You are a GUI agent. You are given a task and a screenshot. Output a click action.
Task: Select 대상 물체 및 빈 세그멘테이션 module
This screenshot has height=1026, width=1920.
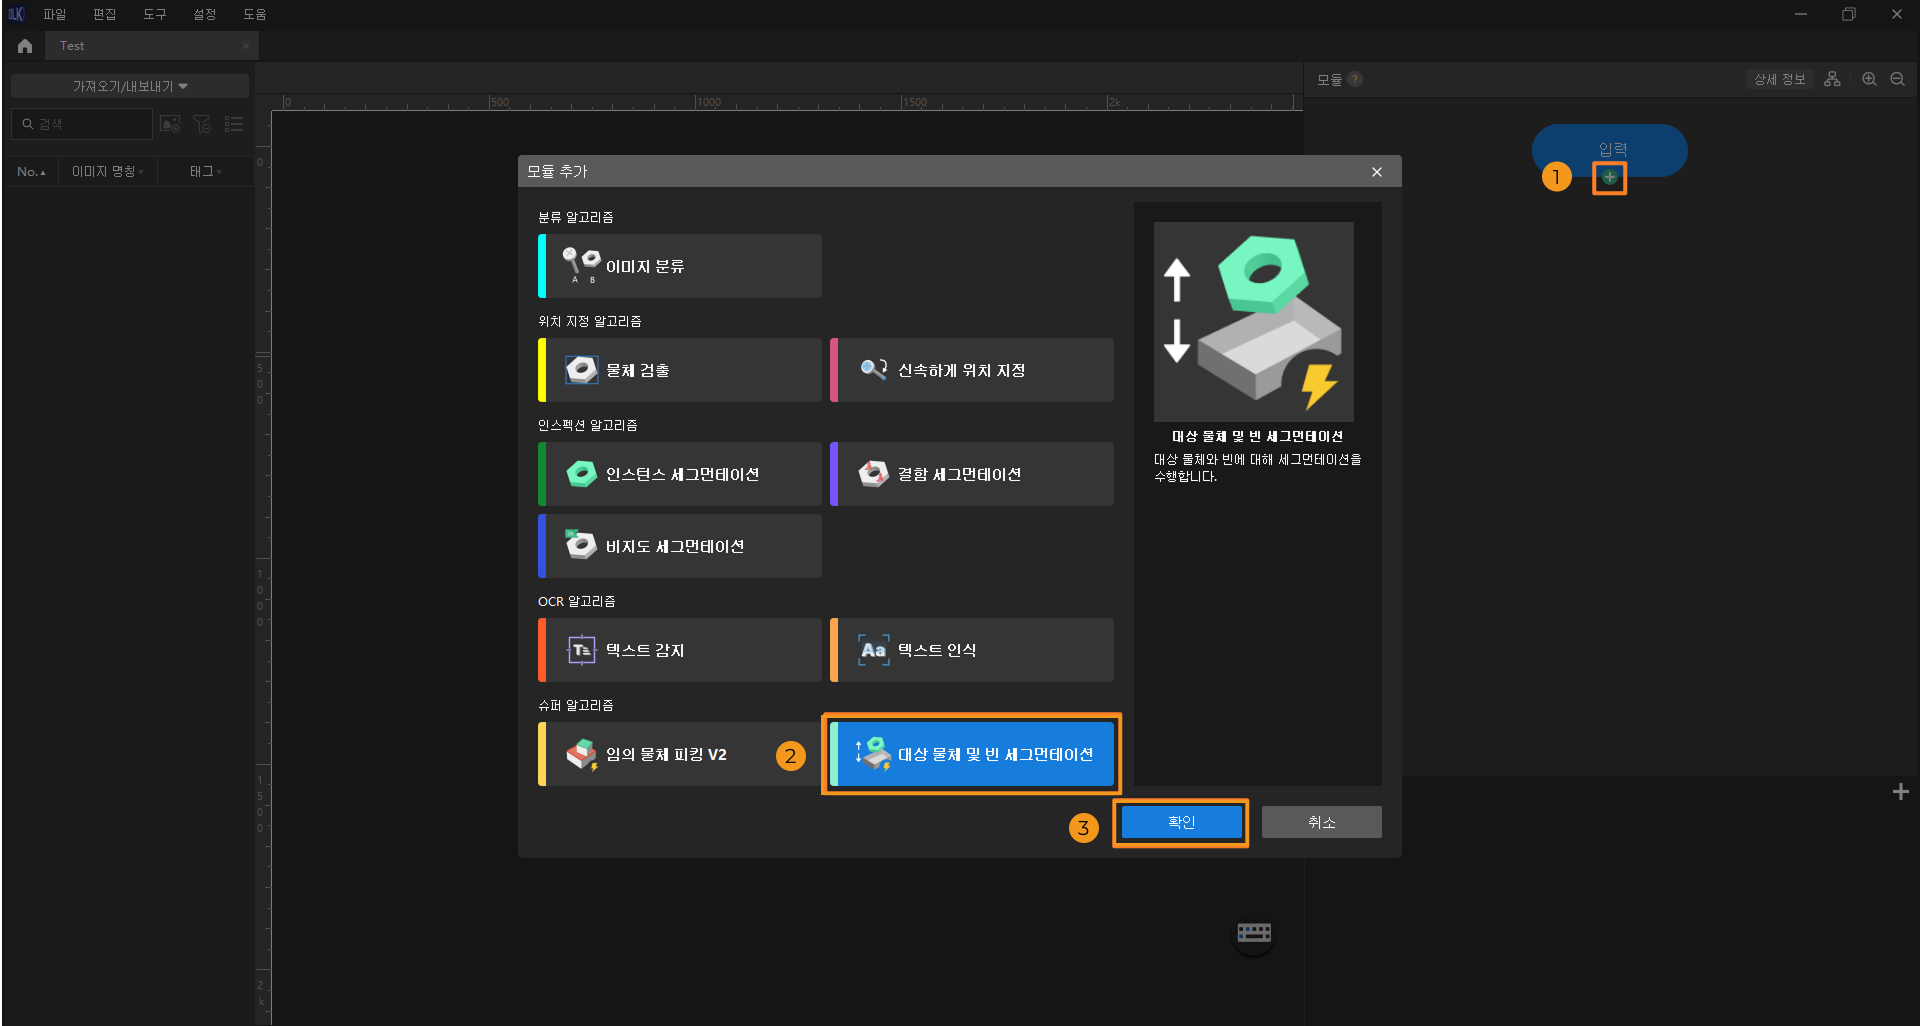coord(972,754)
